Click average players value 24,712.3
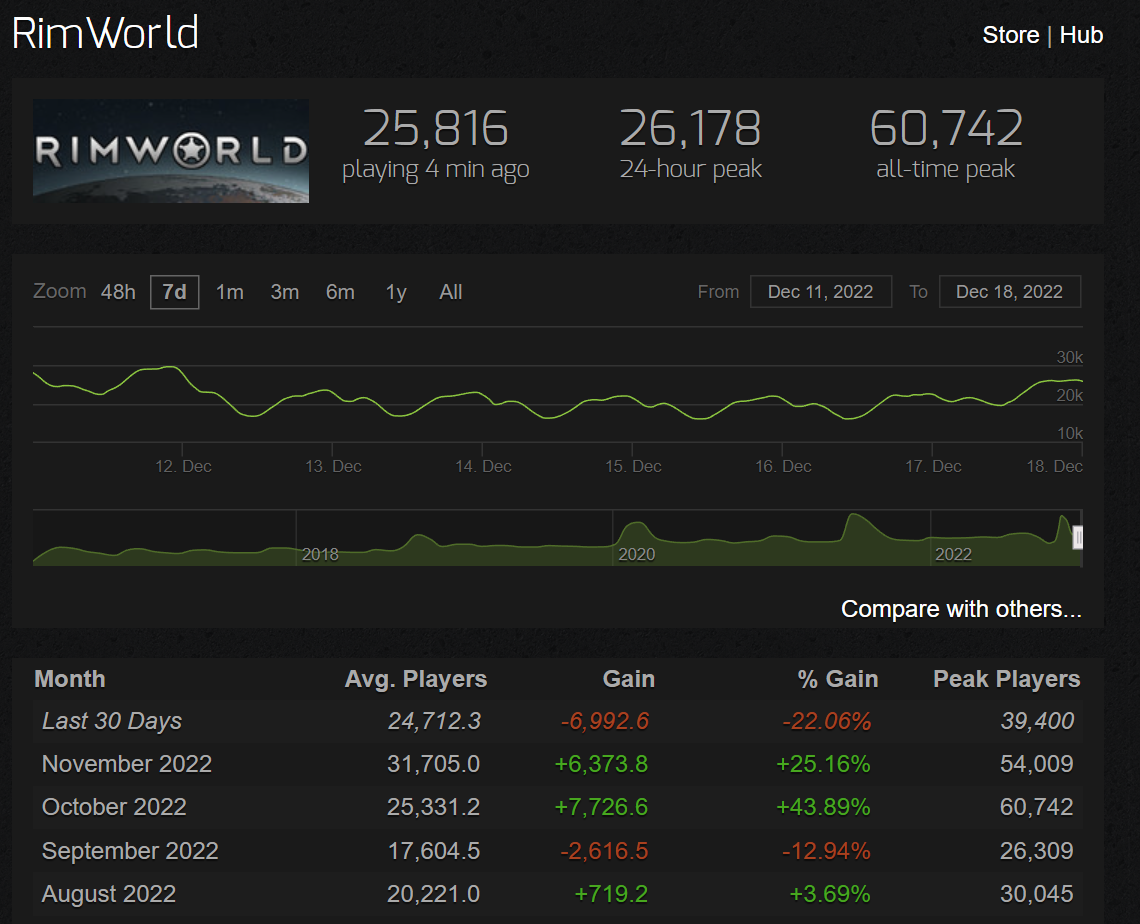The image size is (1140, 924). pyautogui.click(x=434, y=721)
